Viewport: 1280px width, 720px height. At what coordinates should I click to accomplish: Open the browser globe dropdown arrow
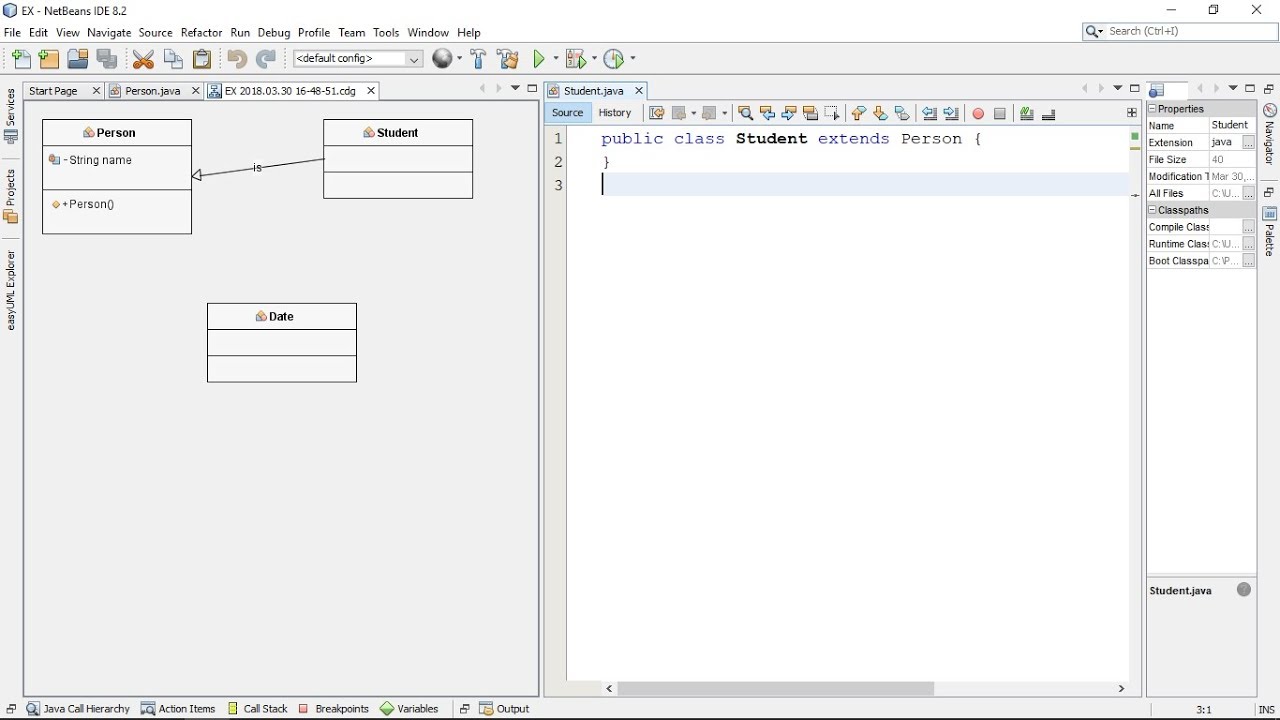459,59
